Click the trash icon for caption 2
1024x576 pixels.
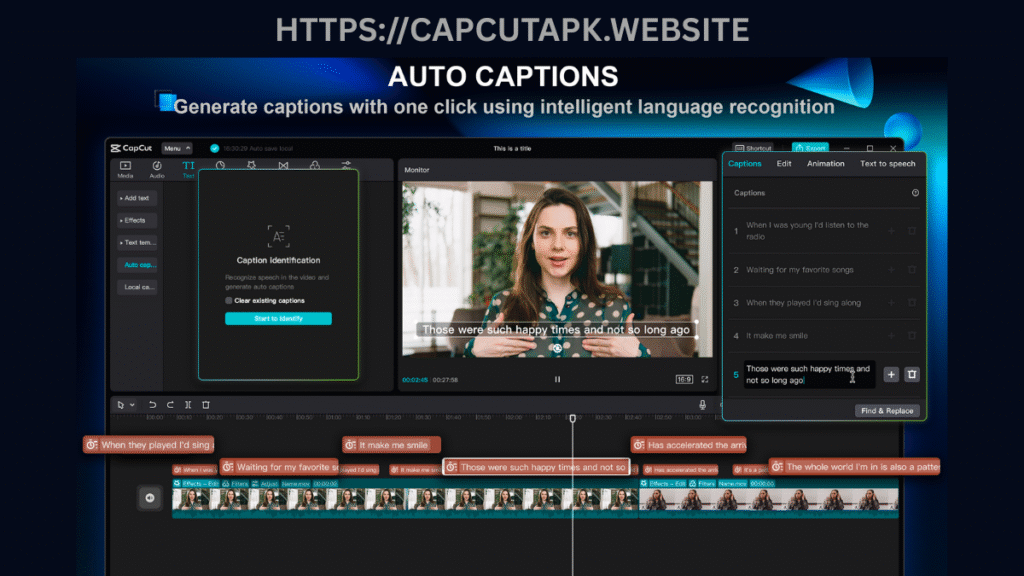coord(912,269)
